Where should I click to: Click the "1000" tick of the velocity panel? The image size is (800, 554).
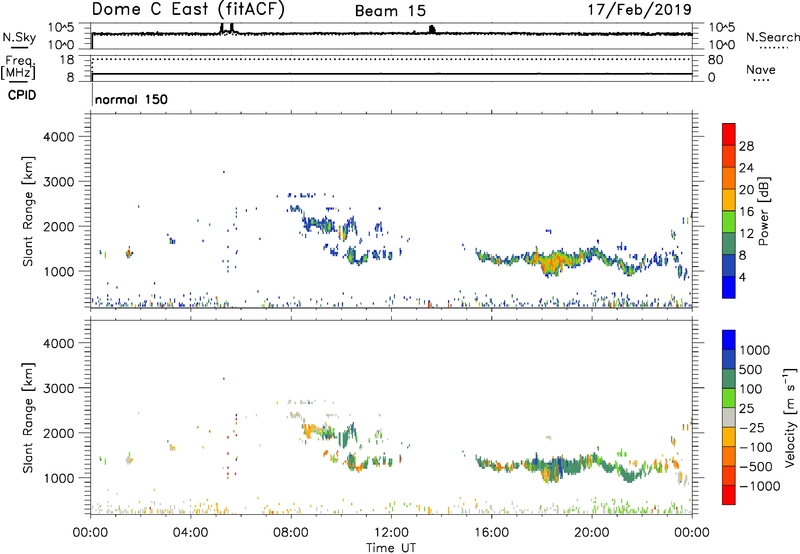click(59, 478)
